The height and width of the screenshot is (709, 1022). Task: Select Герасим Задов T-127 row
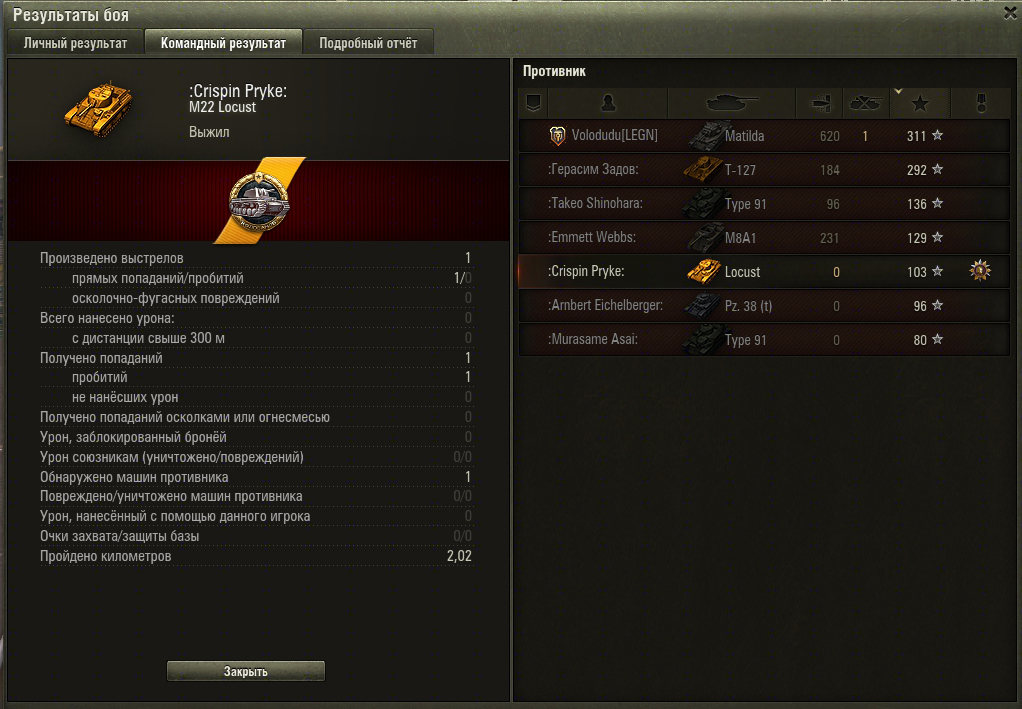tap(764, 169)
